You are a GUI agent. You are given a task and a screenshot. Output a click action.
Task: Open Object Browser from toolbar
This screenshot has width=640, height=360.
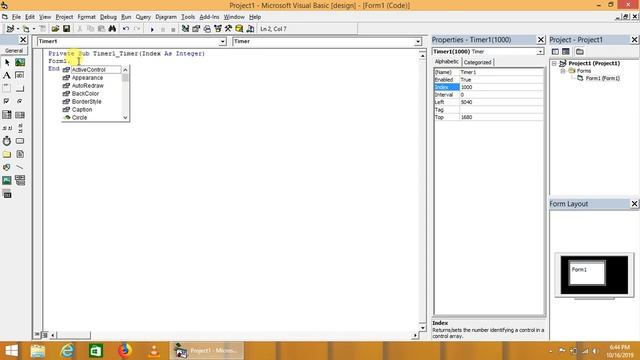tap(218, 29)
